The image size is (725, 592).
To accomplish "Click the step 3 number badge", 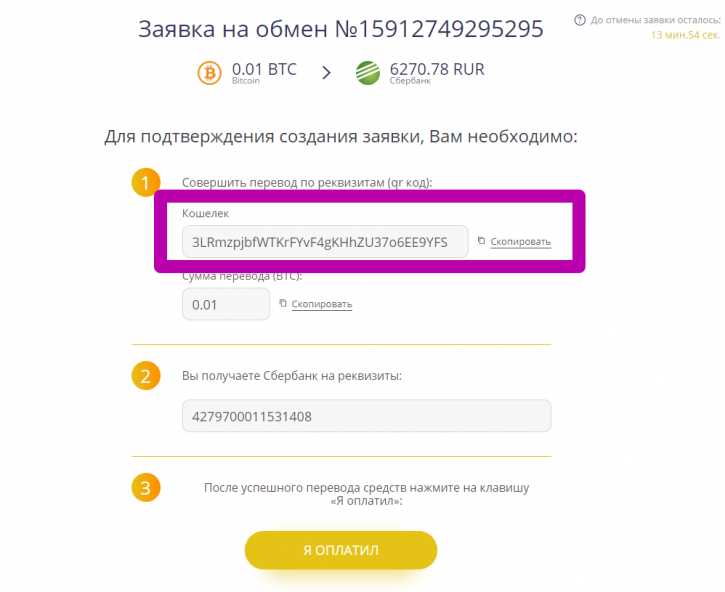I will tap(146, 487).
